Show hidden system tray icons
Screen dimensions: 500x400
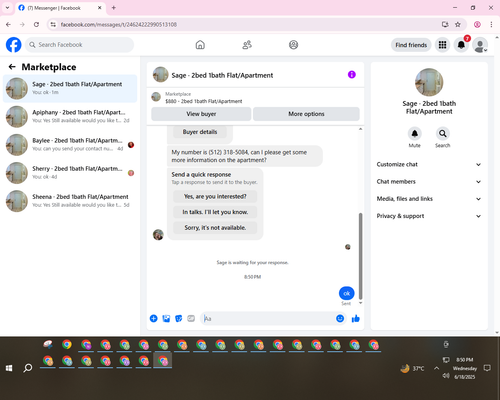pos(436,368)
